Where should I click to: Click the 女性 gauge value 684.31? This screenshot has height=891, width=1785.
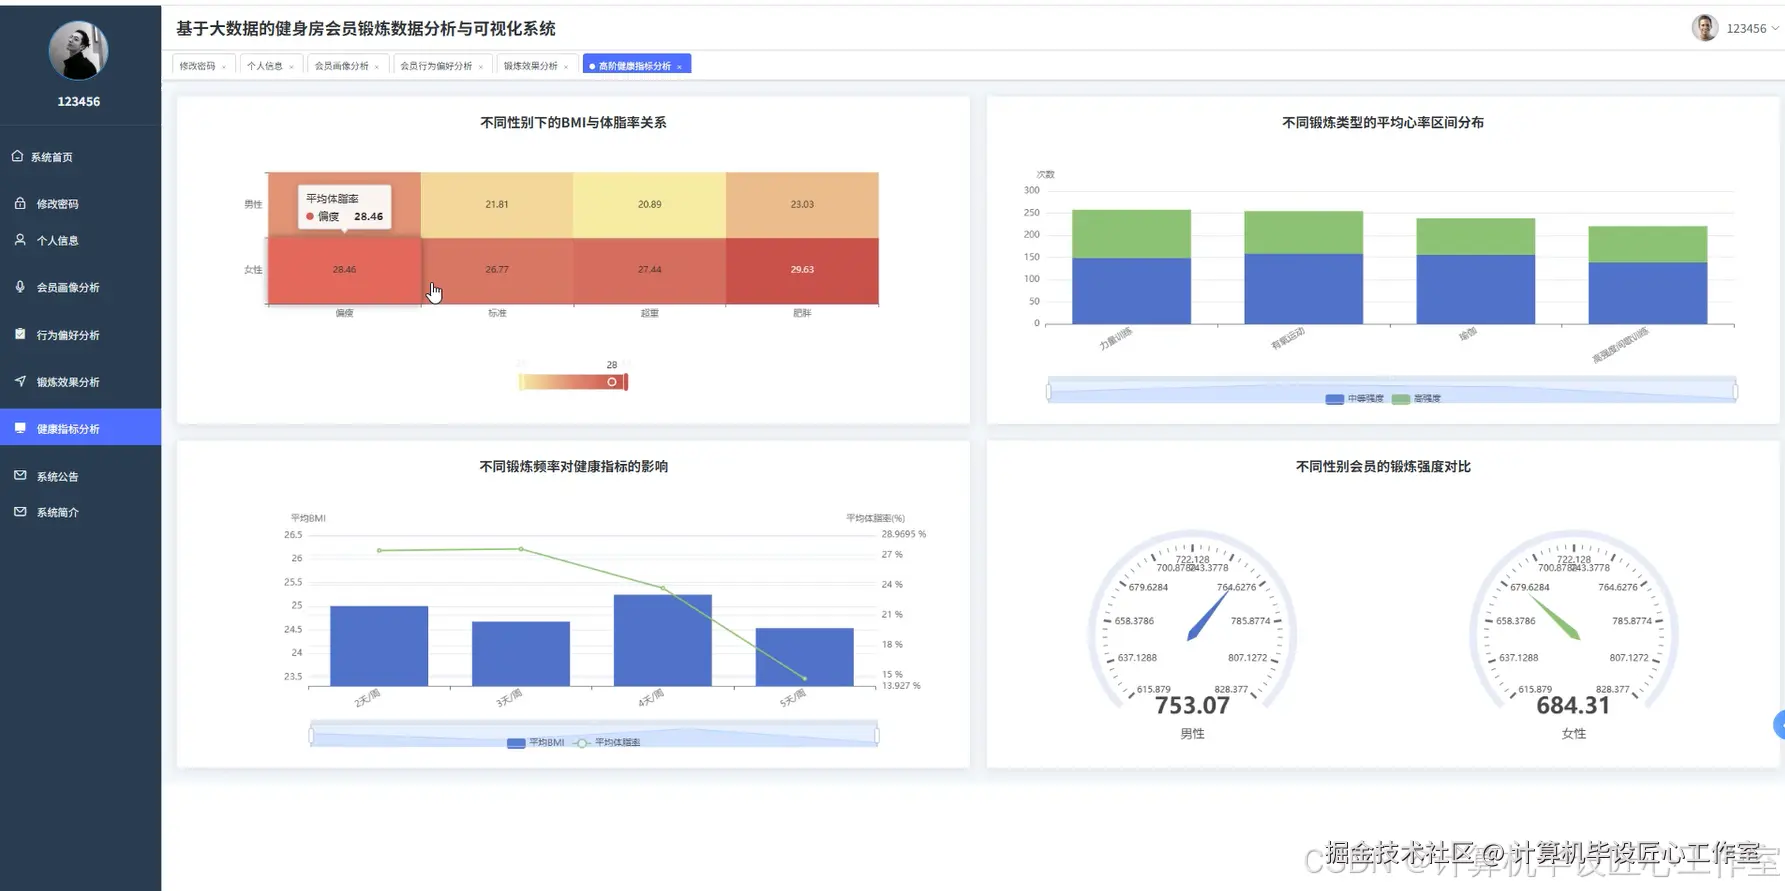tap(1573, 706)
